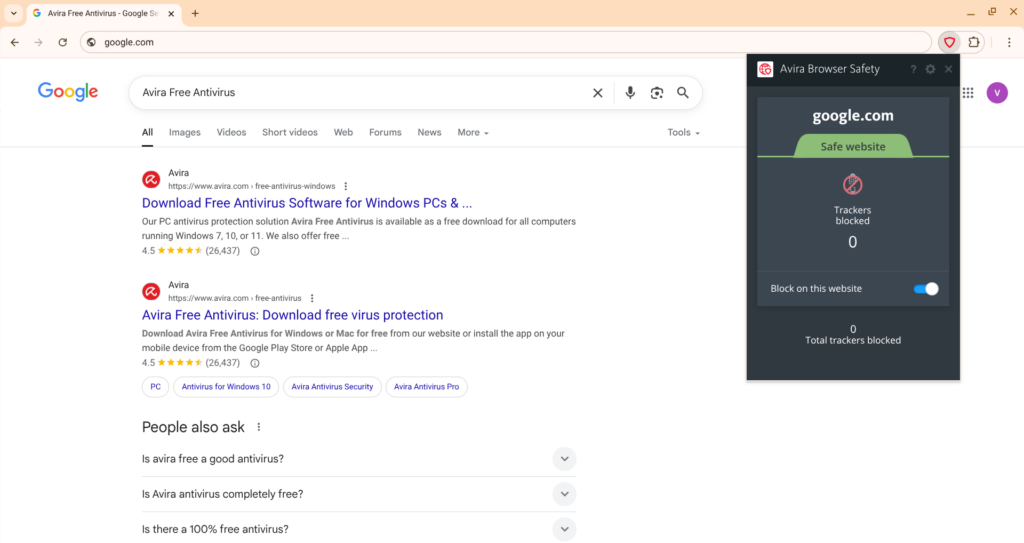The width and height of the screenshot is (1024, 543).
Task: Clear the search box with the X icon
Action: click(x=598, y=93)
